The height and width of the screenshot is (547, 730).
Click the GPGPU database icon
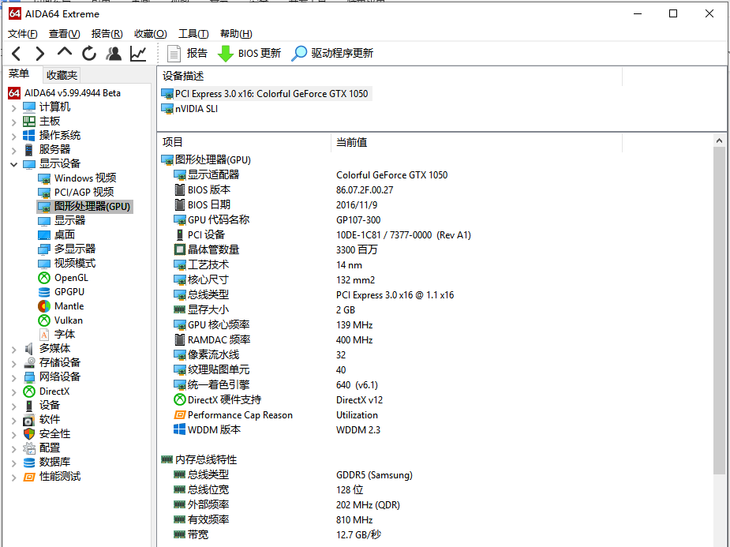click(x=44, y=292)
